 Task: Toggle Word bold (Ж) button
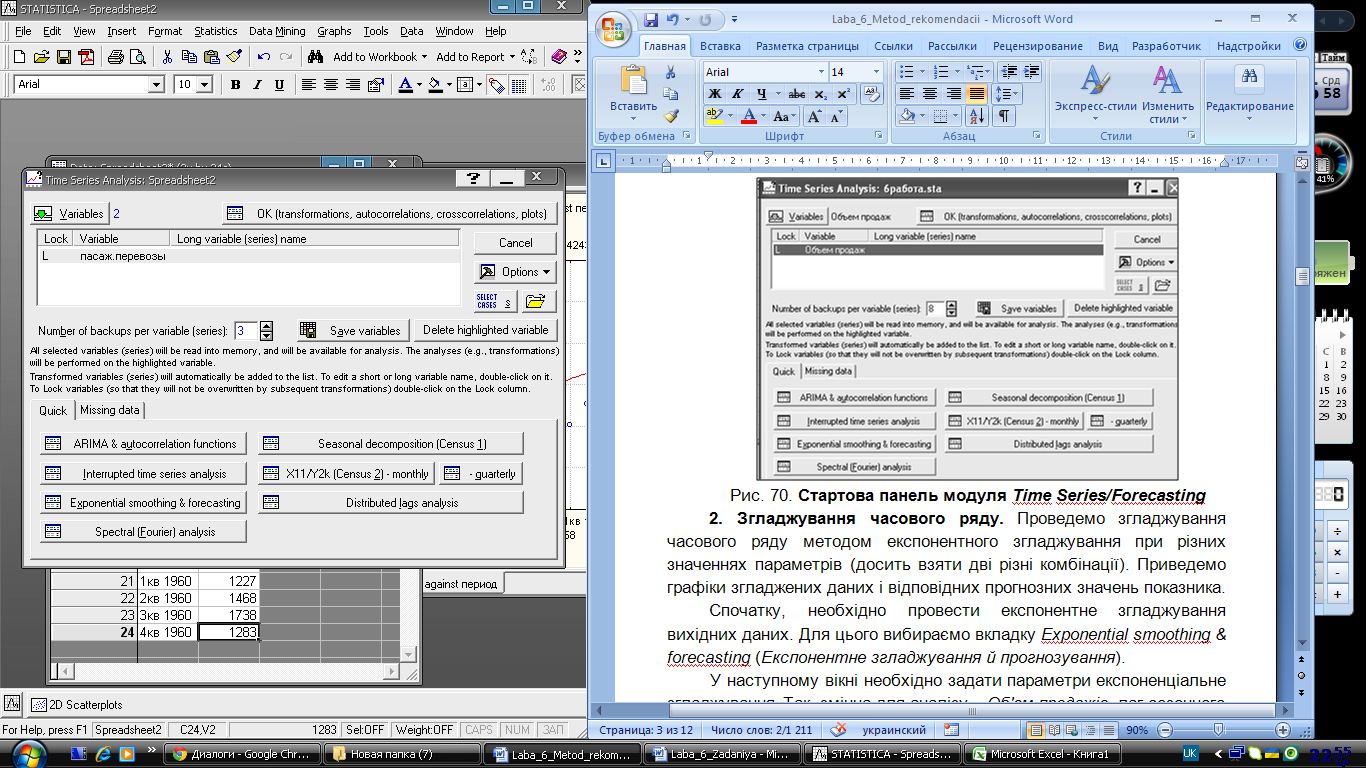point(715,94)
